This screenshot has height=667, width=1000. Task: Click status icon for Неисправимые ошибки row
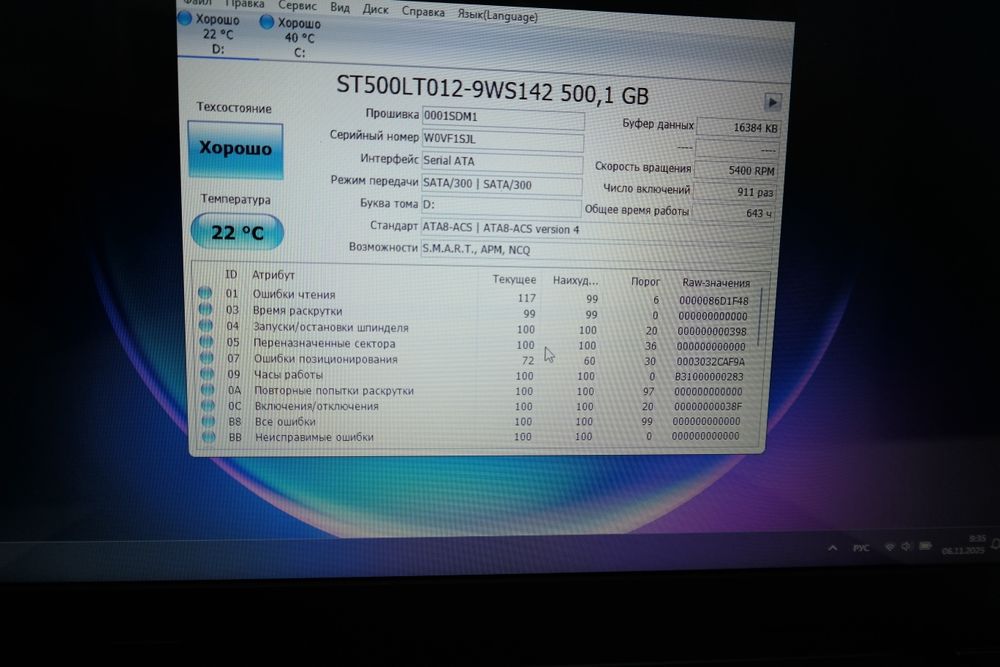point(209,437)
